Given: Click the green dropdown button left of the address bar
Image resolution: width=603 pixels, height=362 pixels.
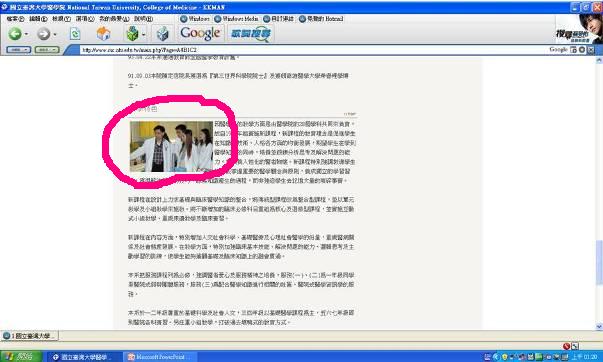Looking at the screenshot, I should pyautogui.click(x=47, y=50).
